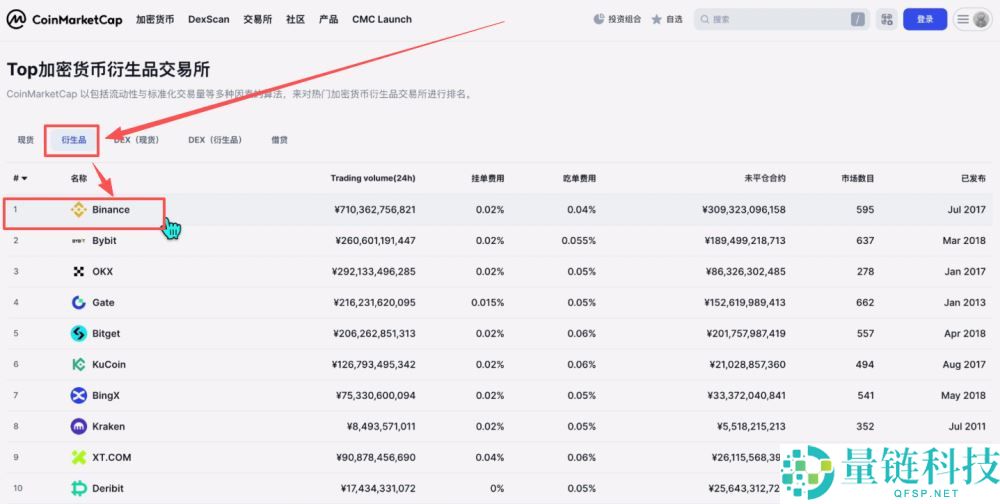This screenshot has height=504, width=1000.
Task: Click the Bybit logo icon
Action: (x=78, y=241)
